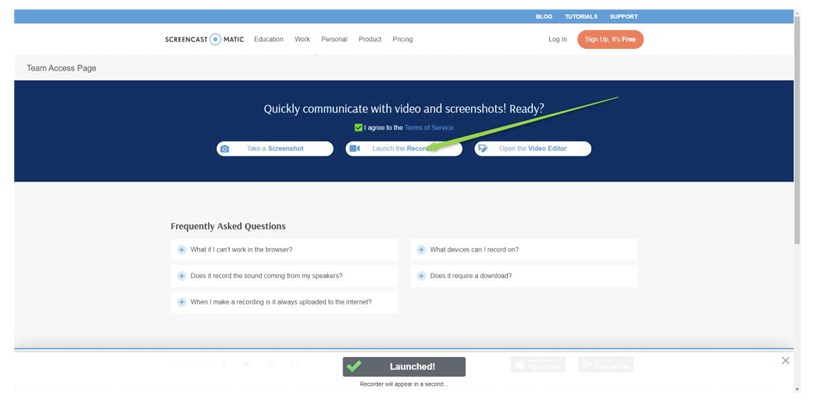Click the camera icon on Take a Screenshot
The image size is (814, 413).
click(225, 149)
